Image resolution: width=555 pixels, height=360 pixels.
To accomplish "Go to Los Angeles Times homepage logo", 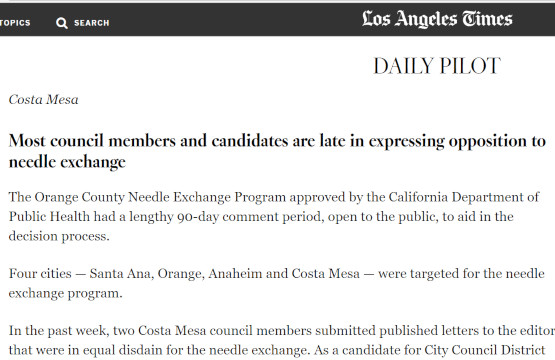I will 437,19.
